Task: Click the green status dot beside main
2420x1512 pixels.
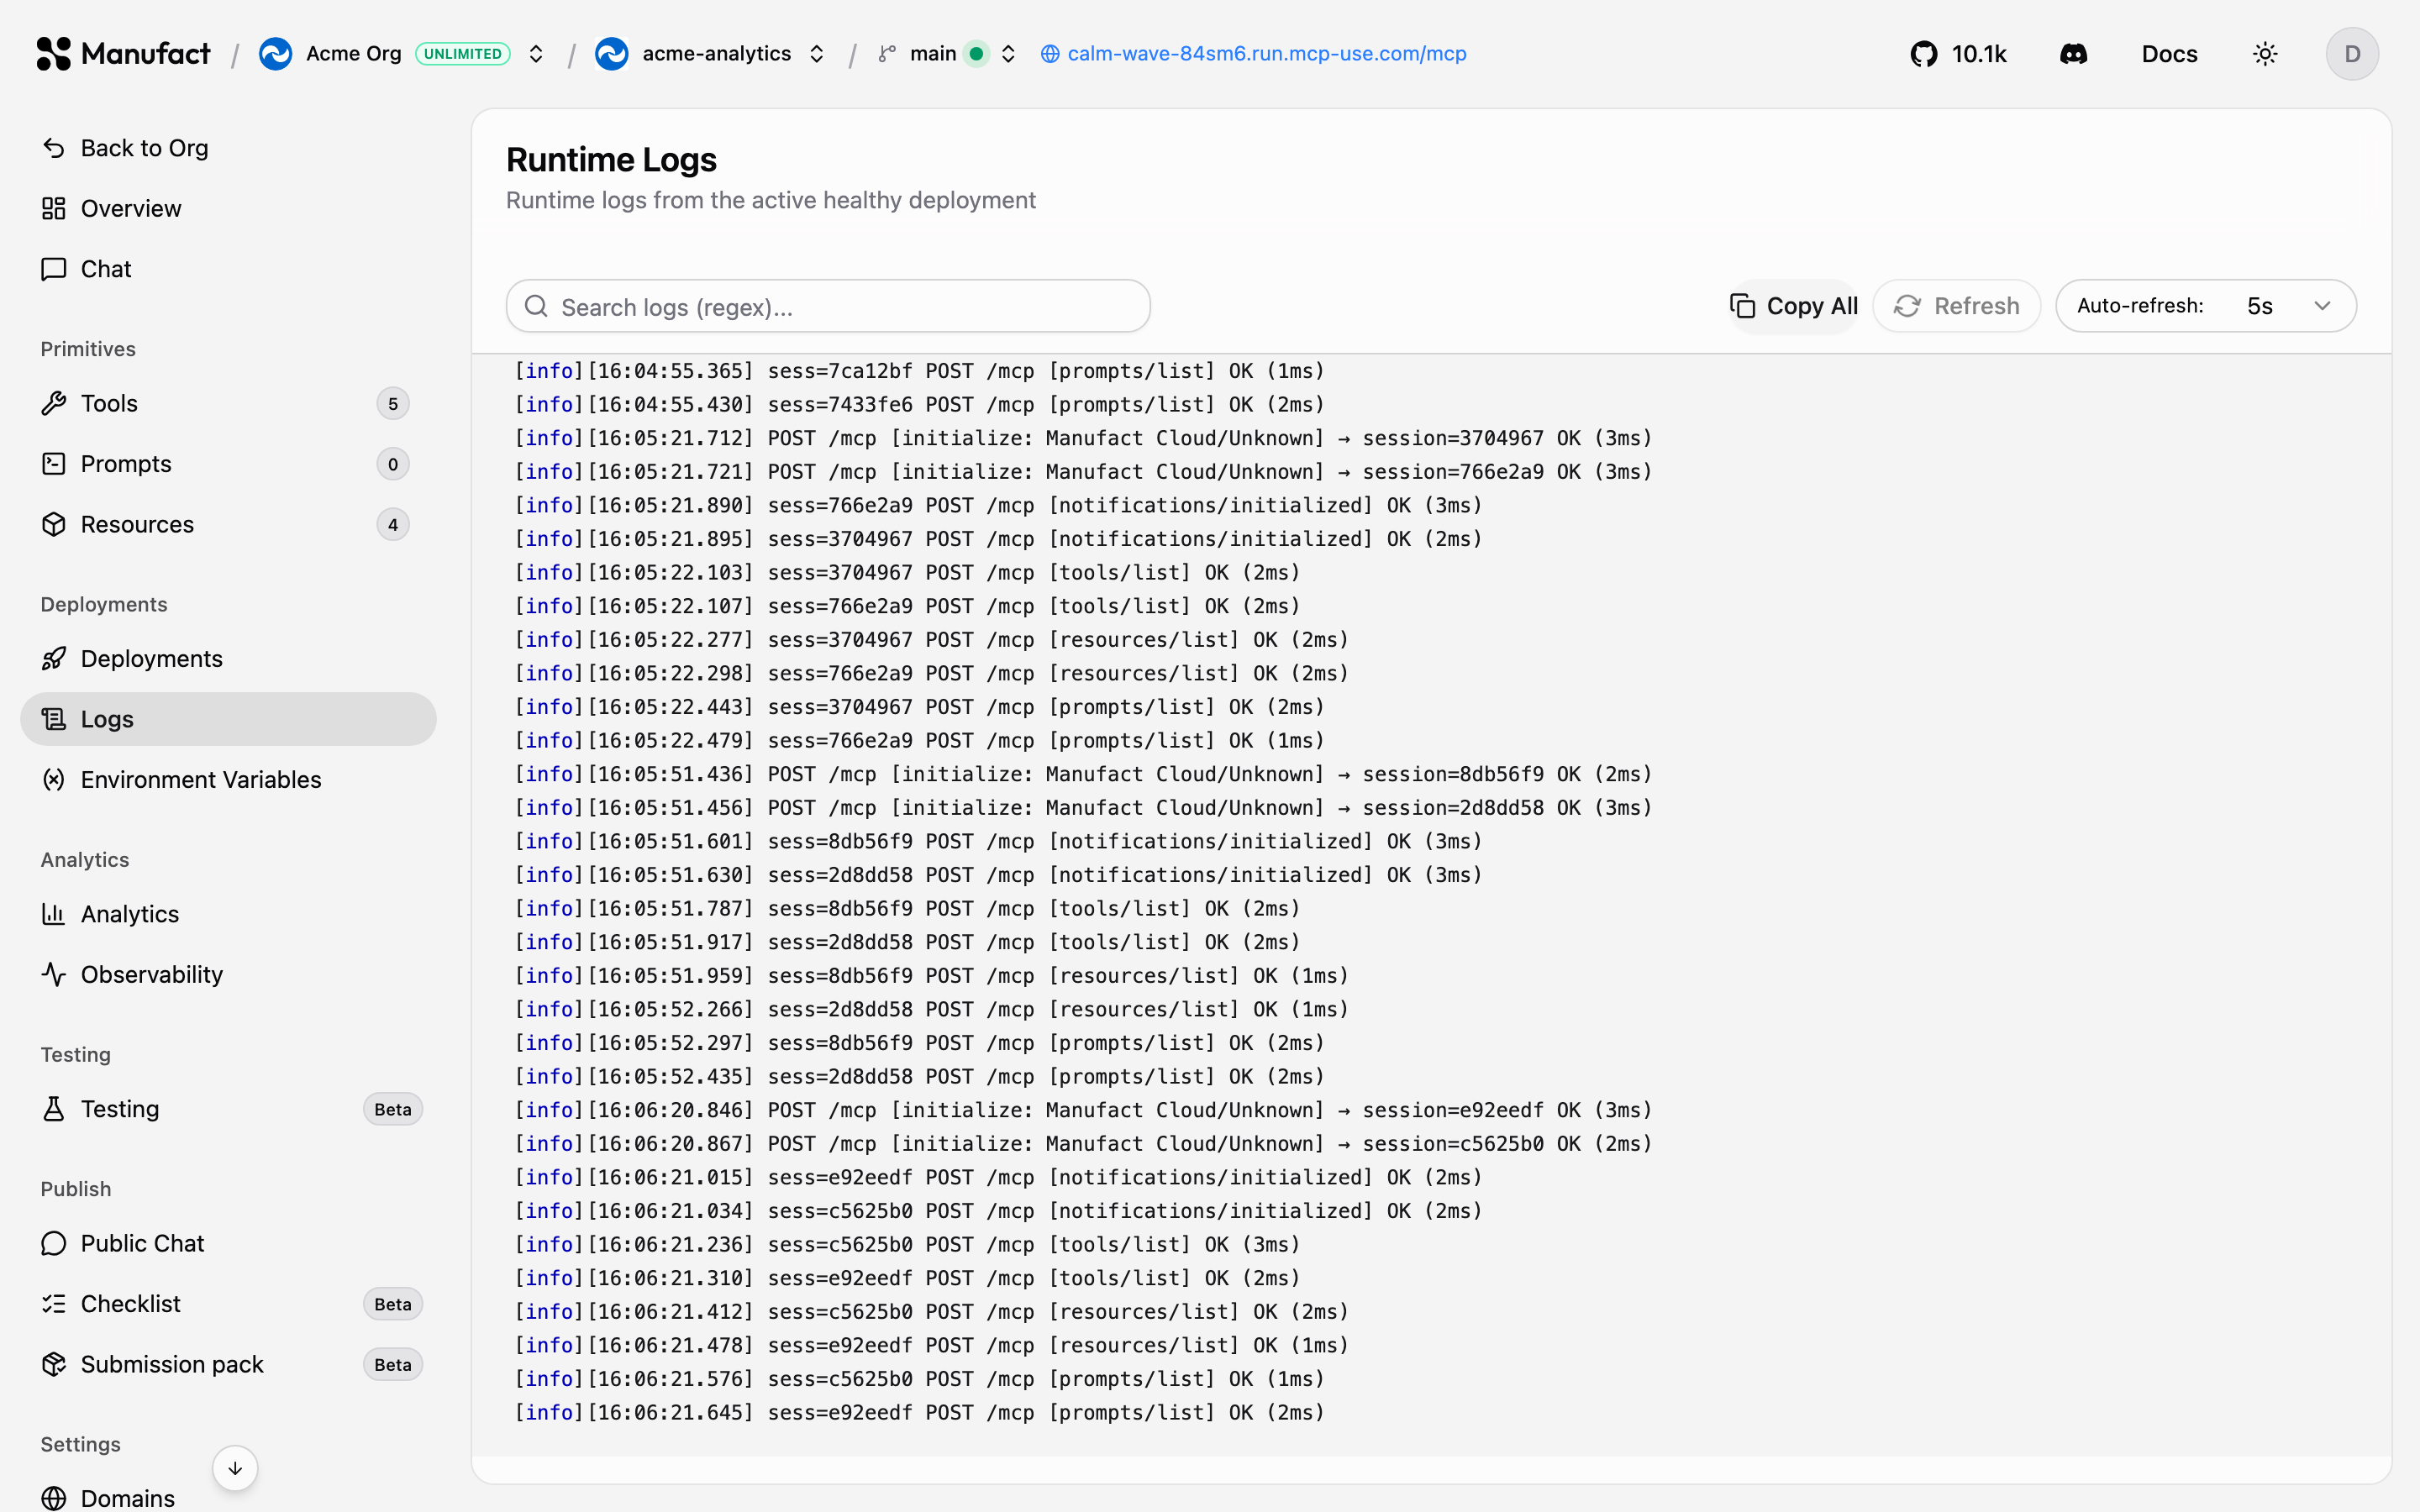Action: tap(977, 54)
